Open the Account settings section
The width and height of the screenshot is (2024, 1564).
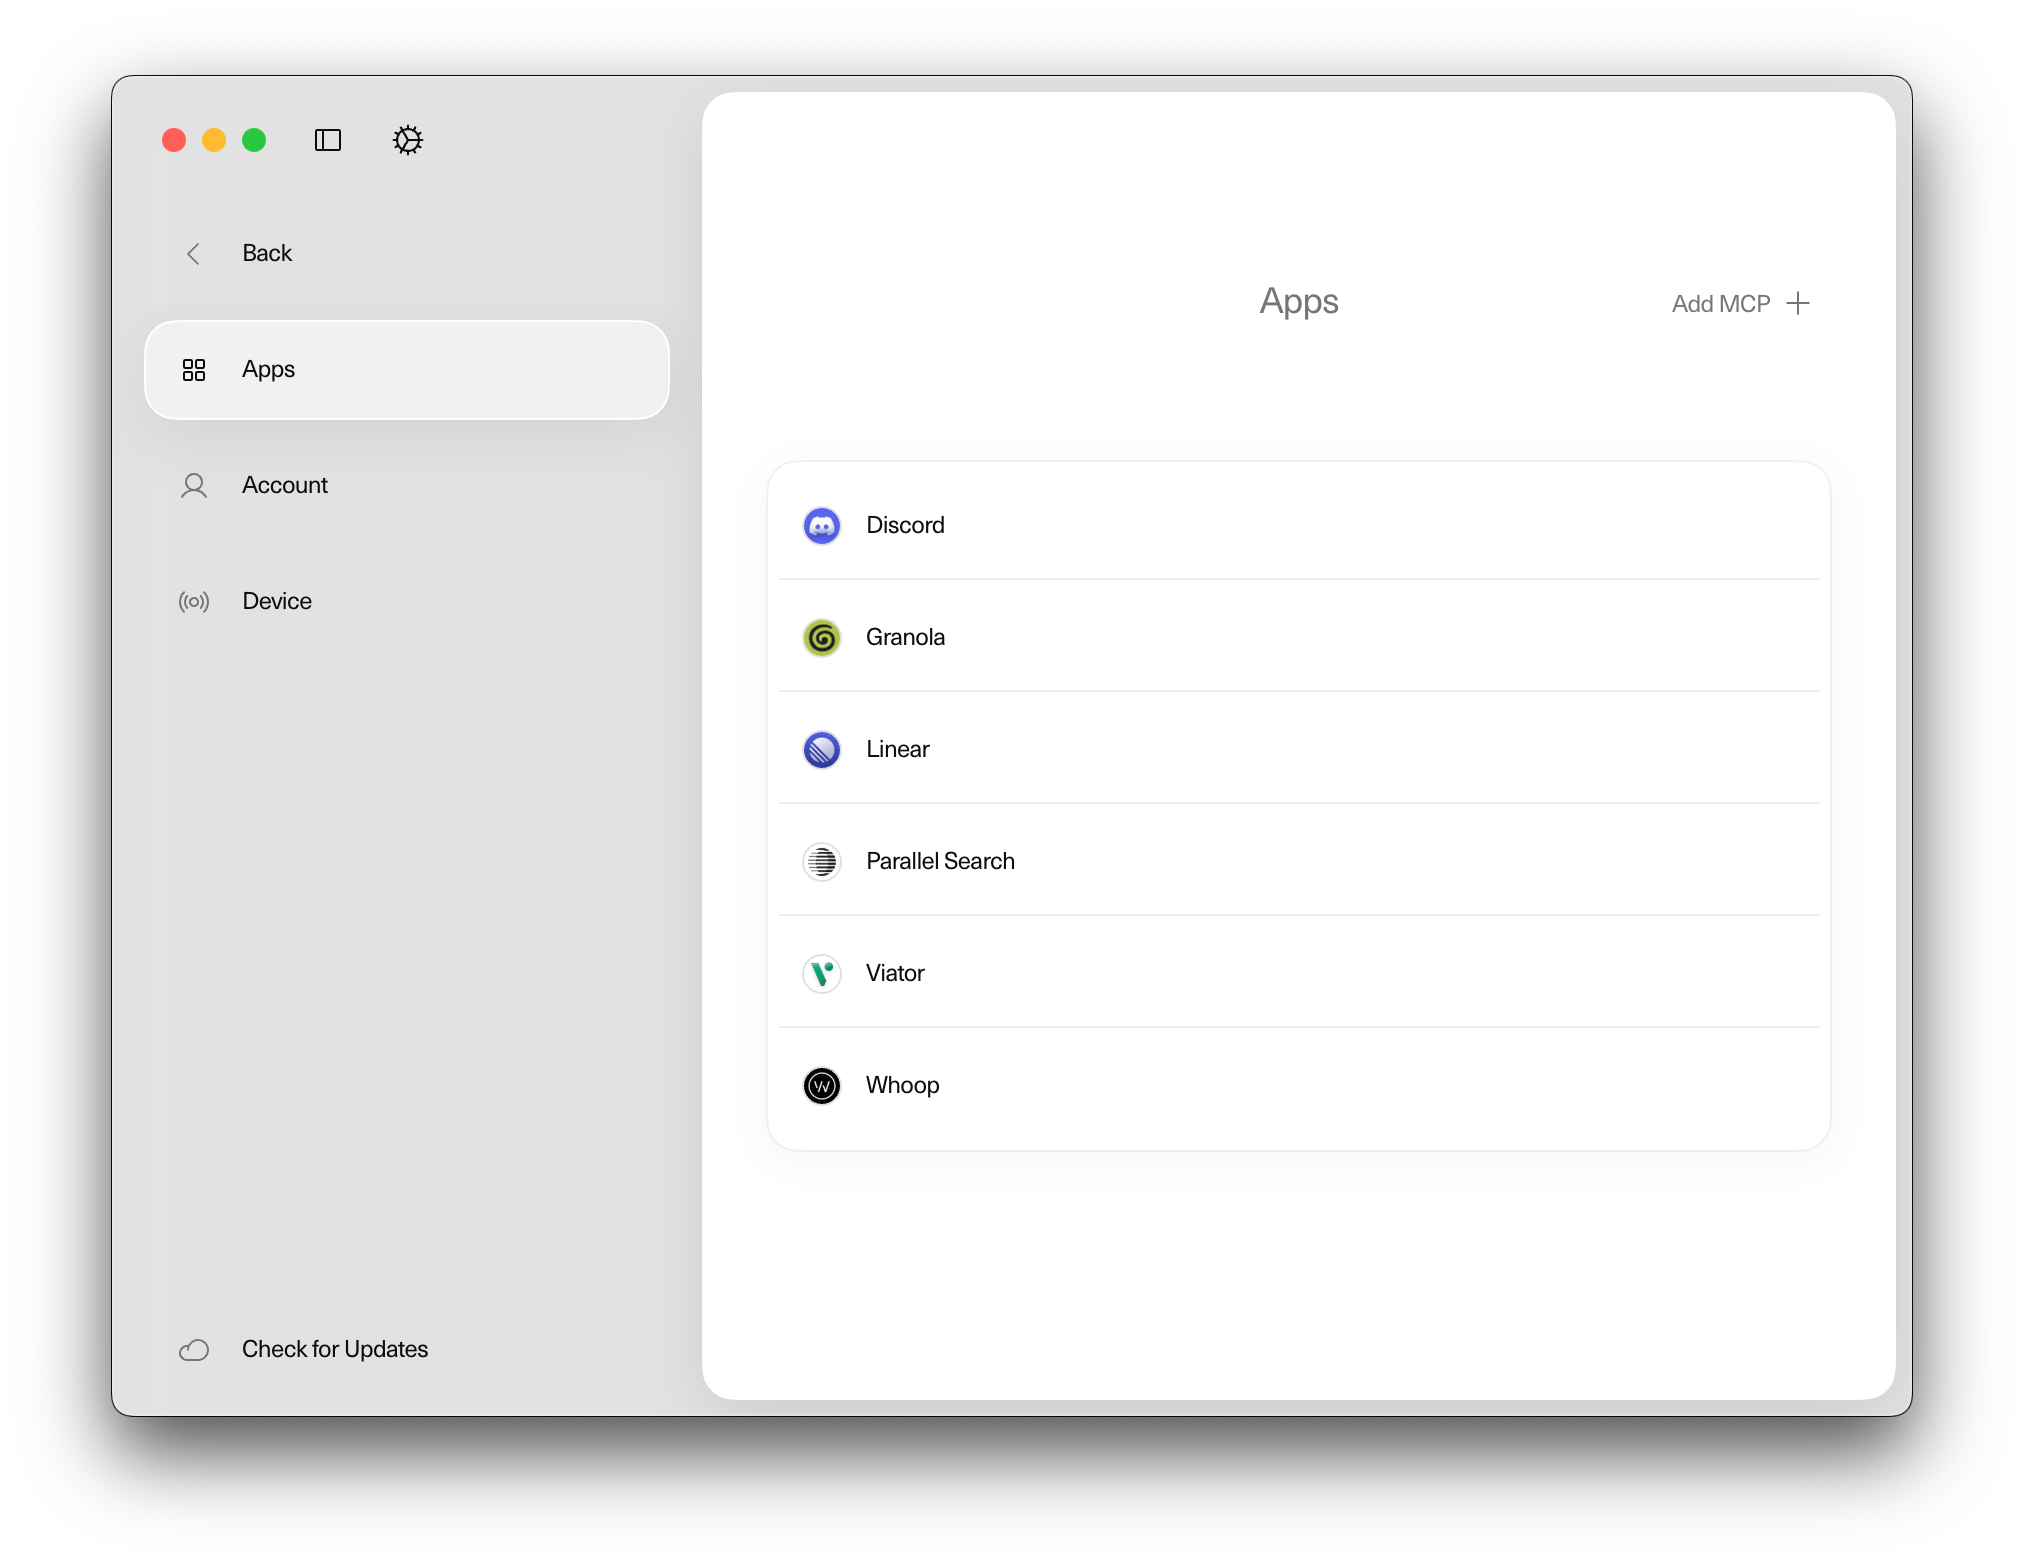(407, 486)
